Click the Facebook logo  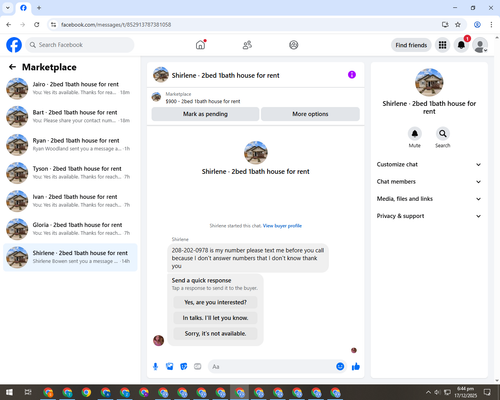click(x=14, y=45)
